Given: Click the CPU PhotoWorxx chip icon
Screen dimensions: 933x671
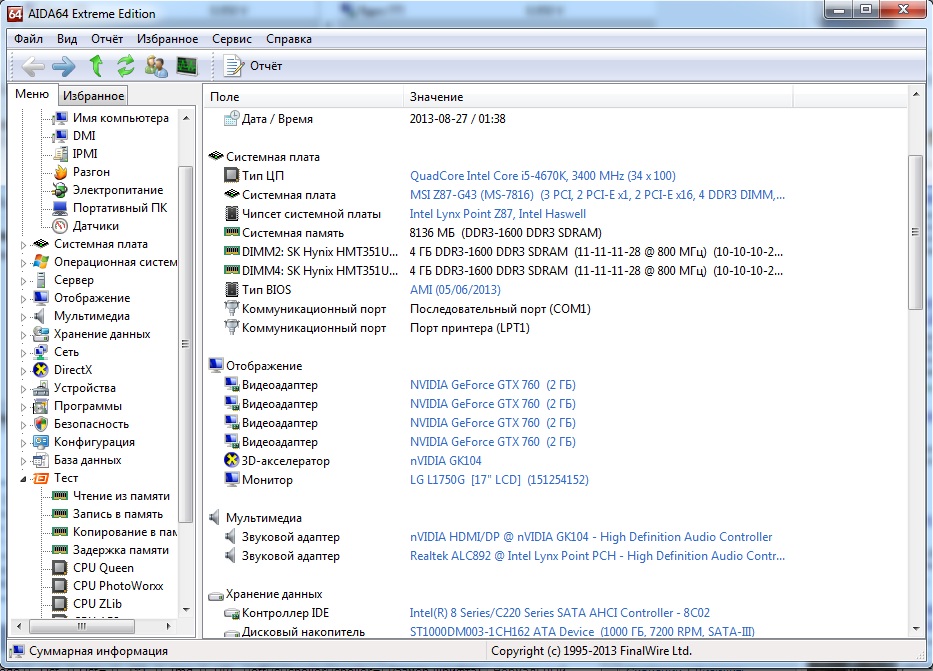Looking at the screenshot, I should tap(60, 586).
